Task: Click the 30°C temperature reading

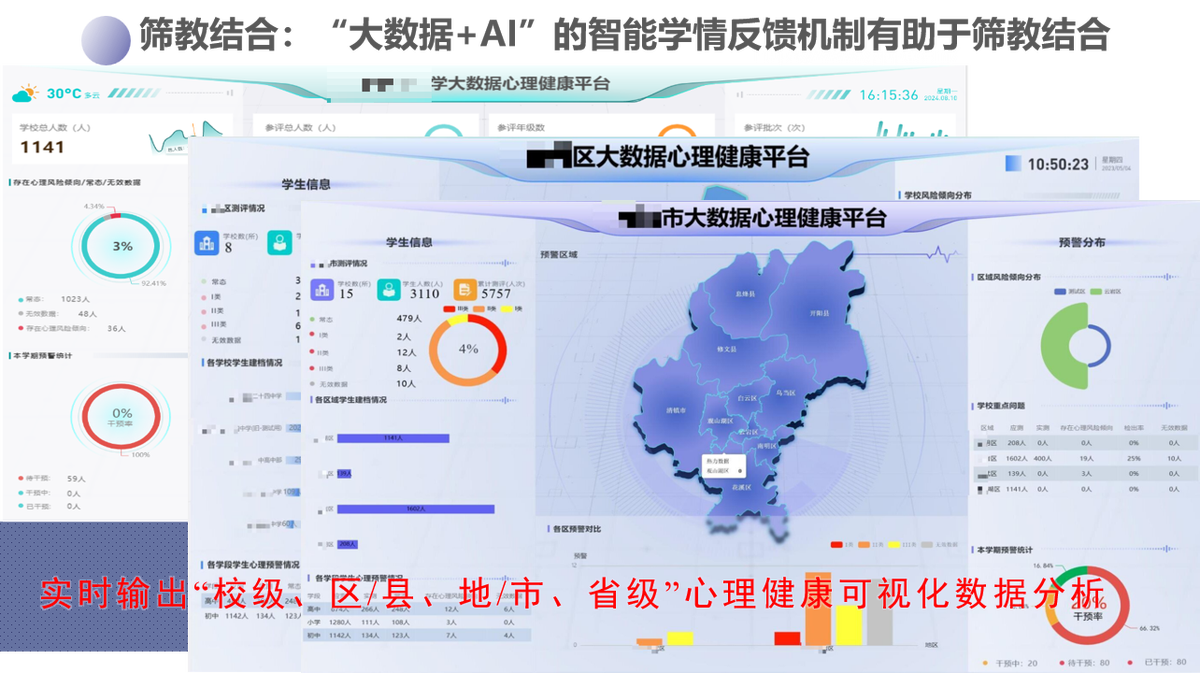Action: click(64, 93)
